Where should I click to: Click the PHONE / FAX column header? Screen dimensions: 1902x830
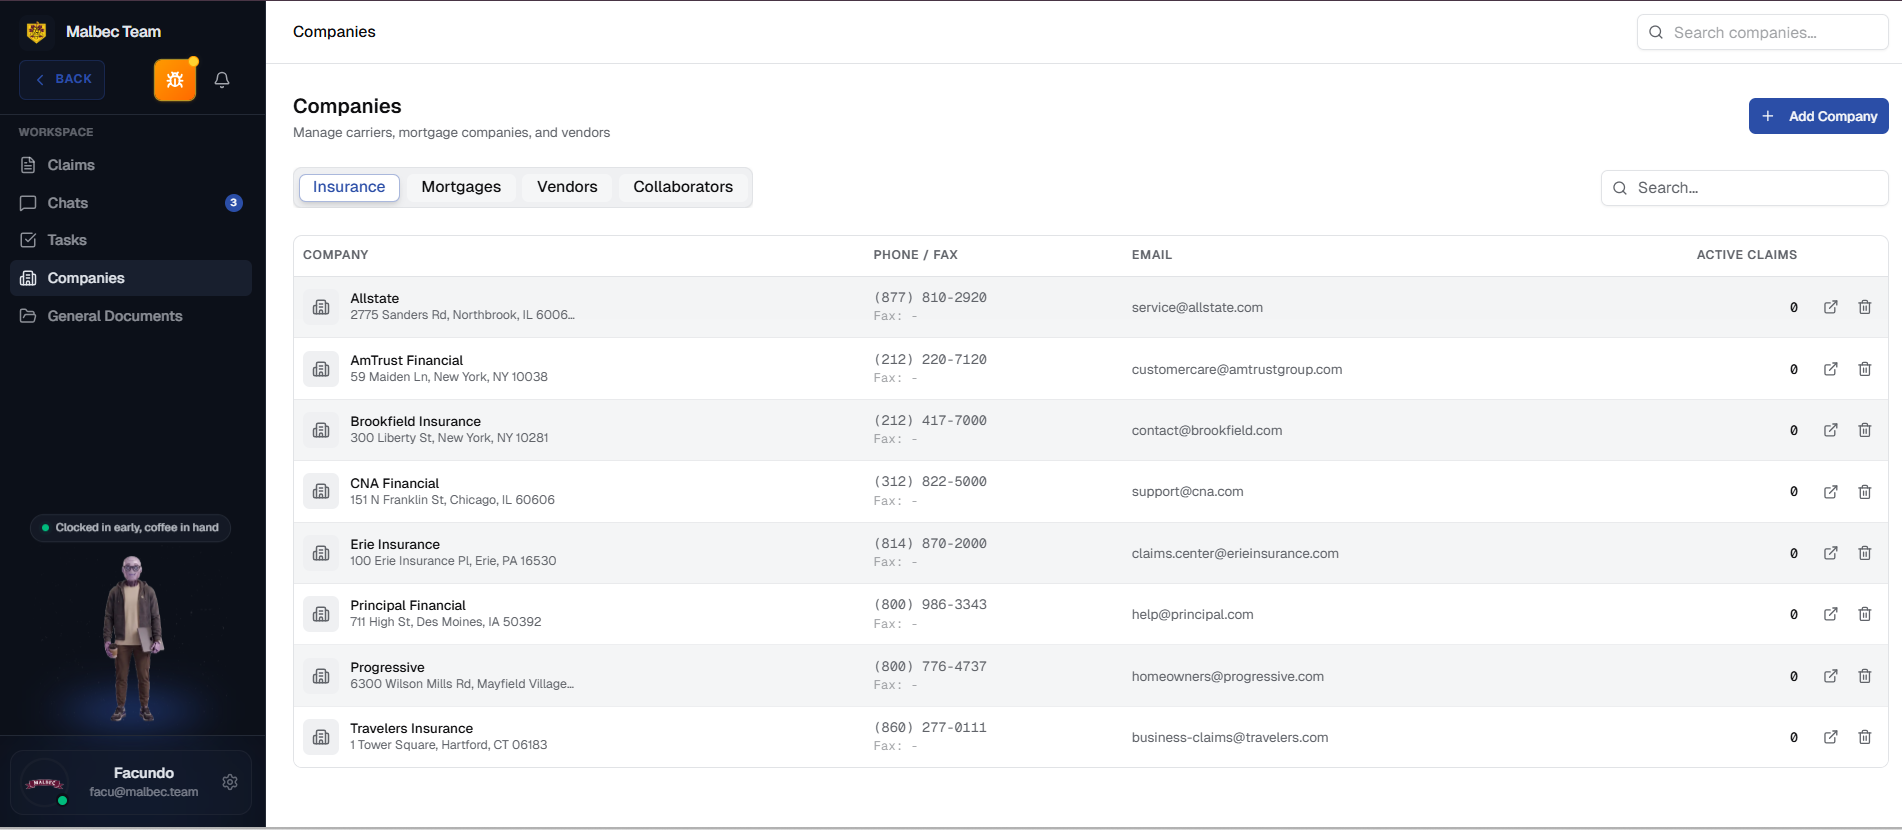click(x=915, y=255)
